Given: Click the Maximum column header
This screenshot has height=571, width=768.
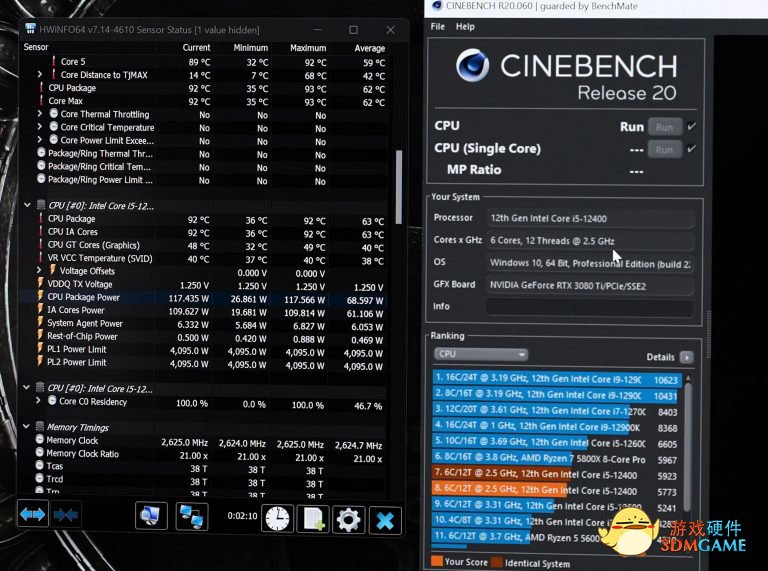Looking at the screenshot, I should click(308, 48).
